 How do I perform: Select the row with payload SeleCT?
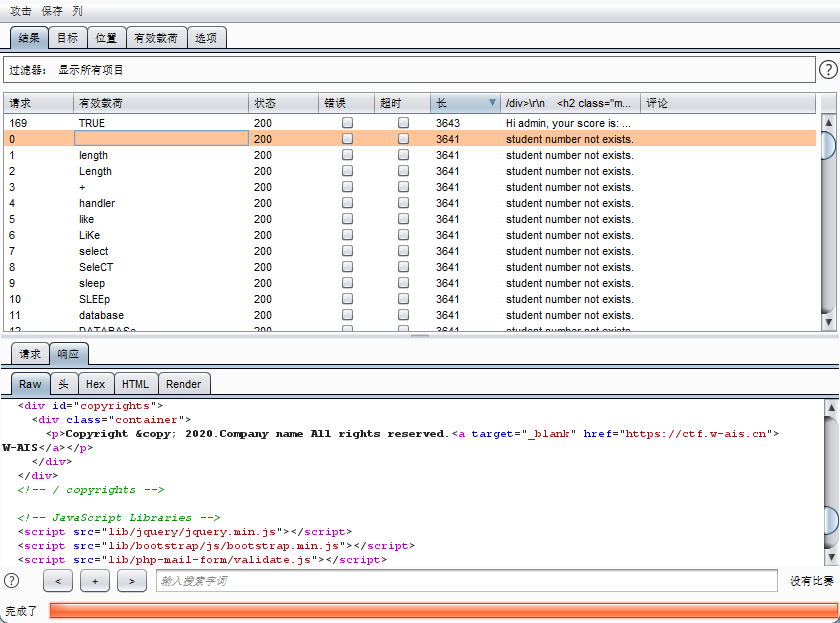coord(409,267)
